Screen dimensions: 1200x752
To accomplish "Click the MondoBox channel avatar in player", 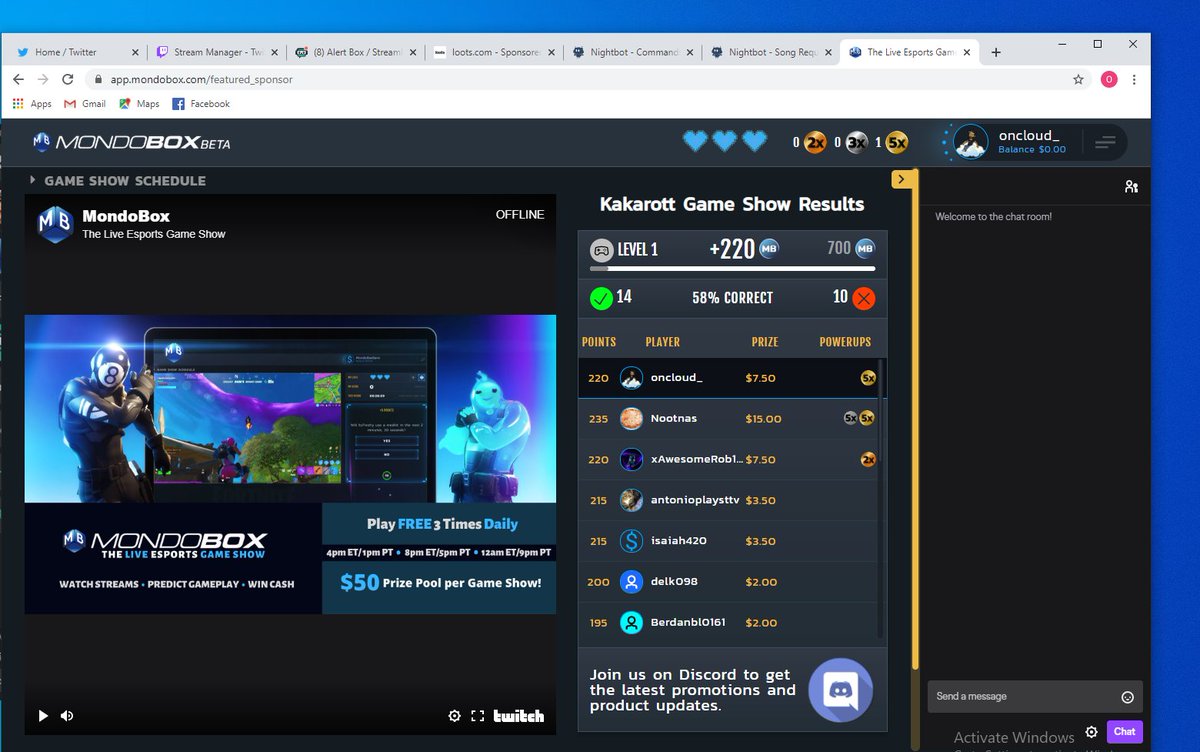I will click(x=55, y=224).
